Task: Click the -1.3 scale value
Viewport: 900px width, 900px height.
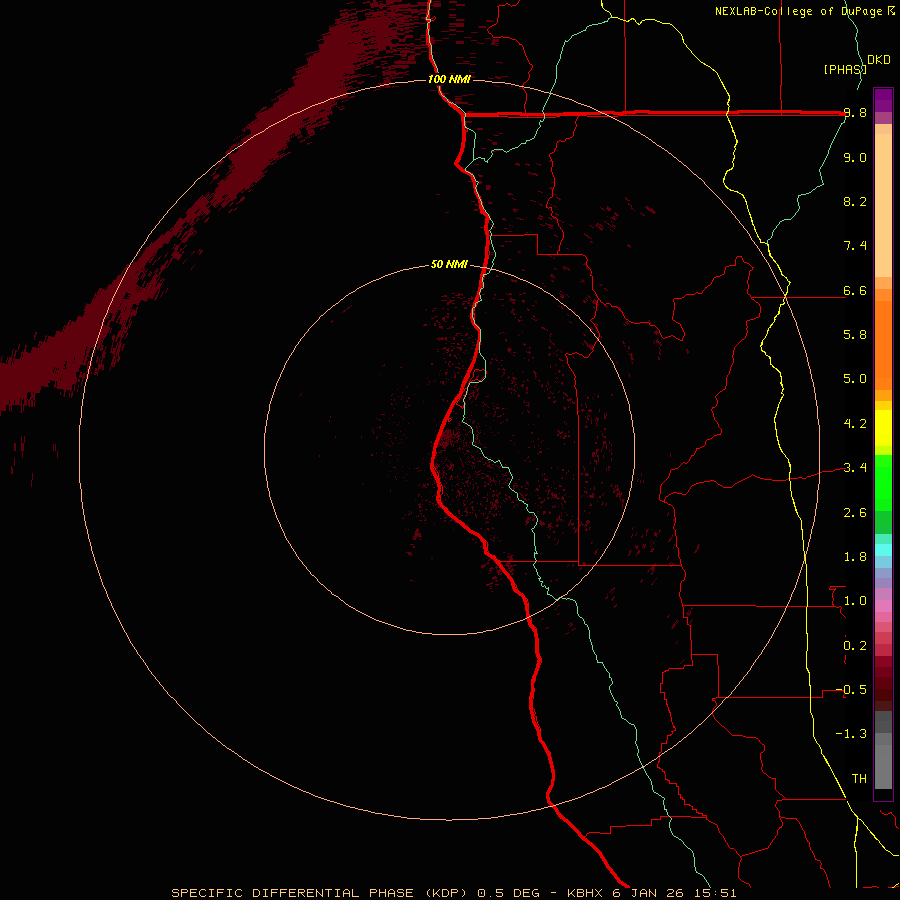Action: coord(851,734)
